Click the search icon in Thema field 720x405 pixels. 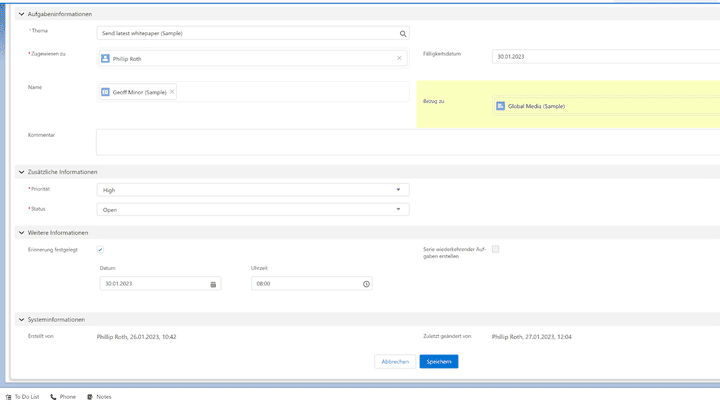coord(403,33)
